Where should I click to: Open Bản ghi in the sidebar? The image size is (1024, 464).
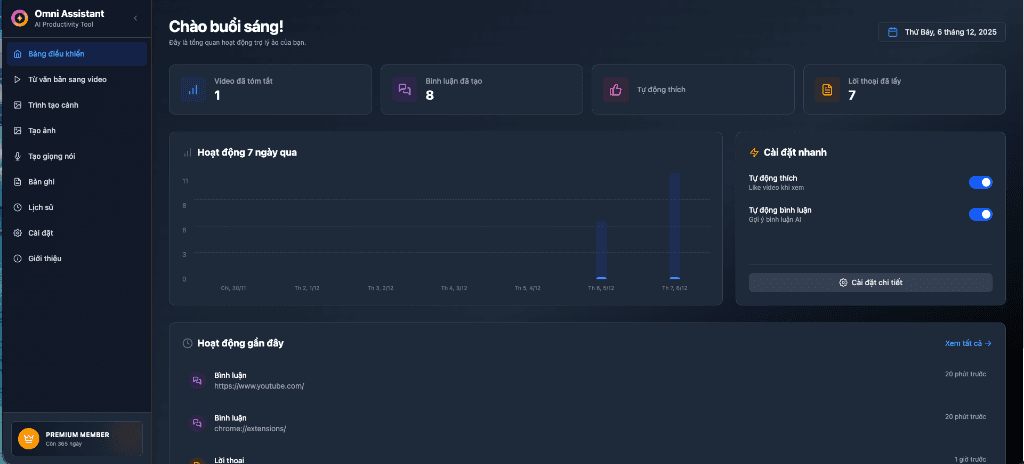tap(77, 182)
